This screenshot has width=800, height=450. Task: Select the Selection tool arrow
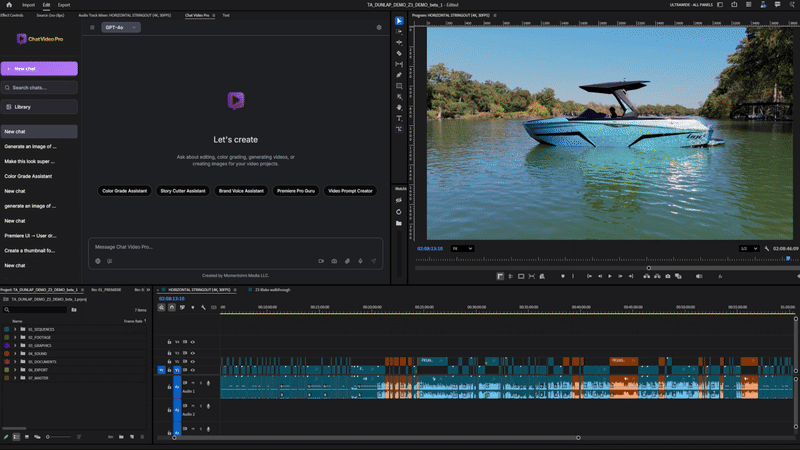(399, 21)
